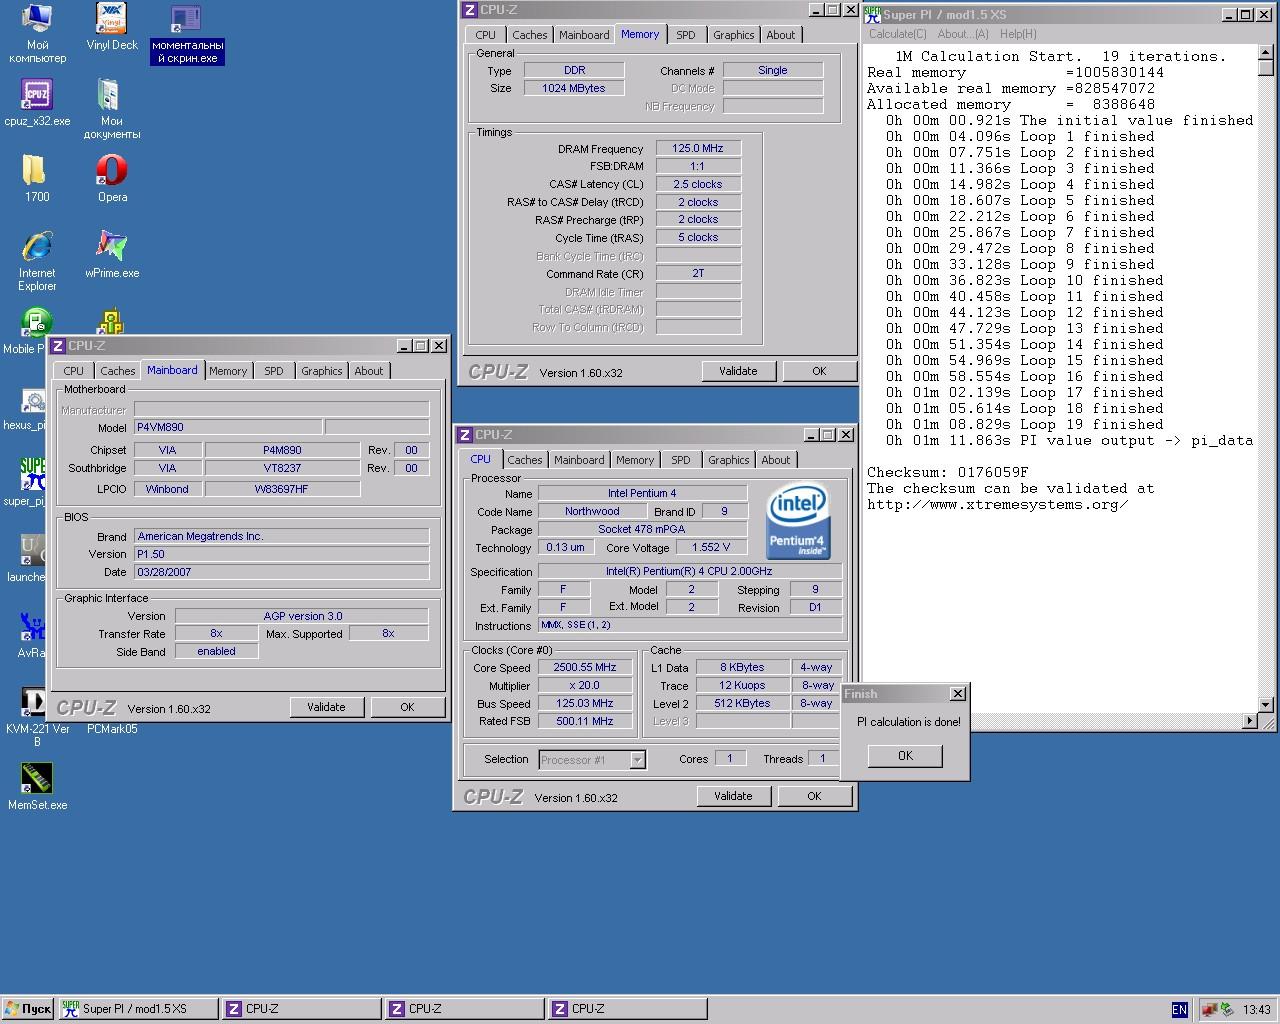Launch the Opera desktop icon
The width and height of the screenshot is (1280, 1024).
coord(112,179)
